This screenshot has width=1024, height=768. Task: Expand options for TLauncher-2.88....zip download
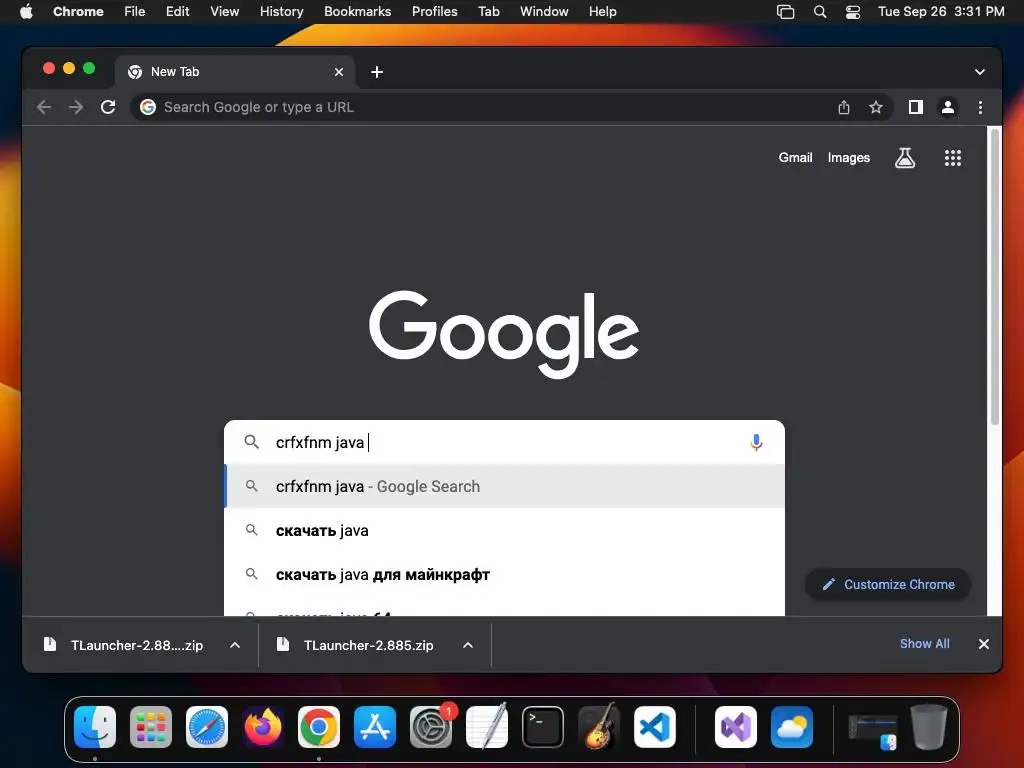click(235, 645)
